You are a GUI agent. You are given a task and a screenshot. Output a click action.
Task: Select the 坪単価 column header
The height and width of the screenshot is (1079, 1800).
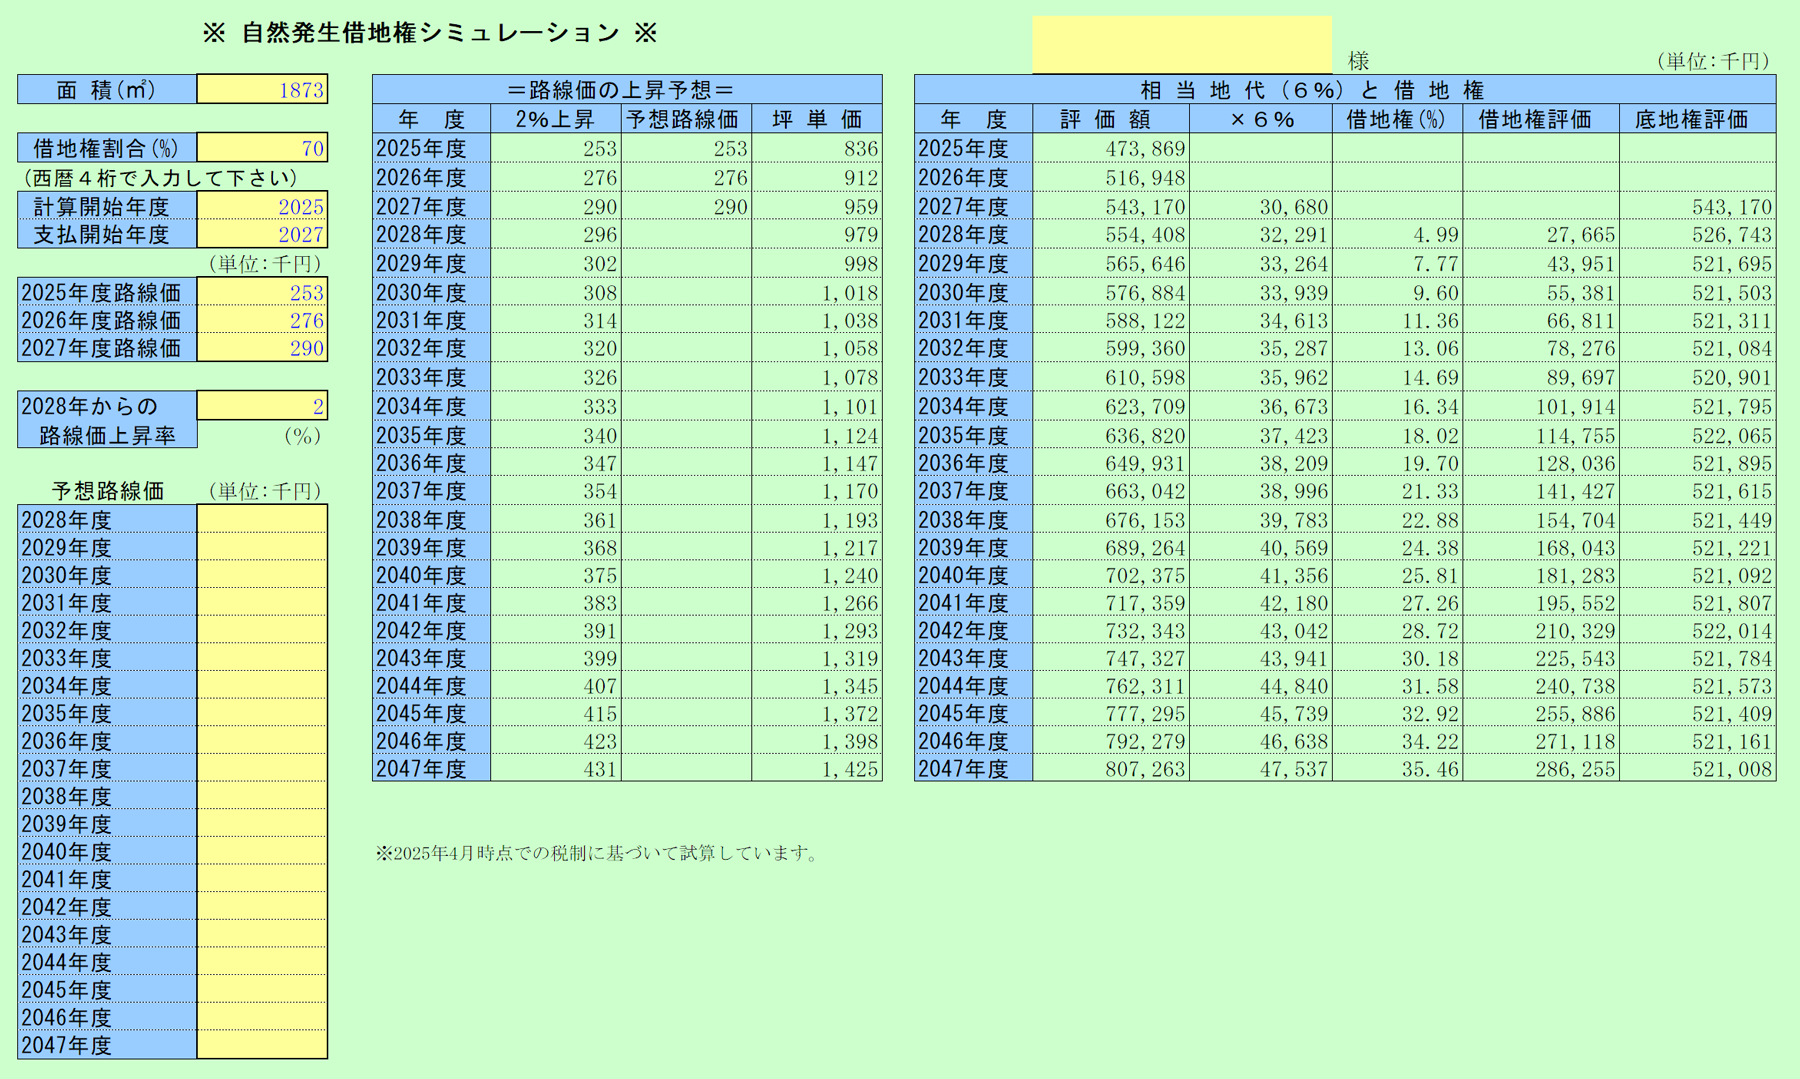(817, 119)
